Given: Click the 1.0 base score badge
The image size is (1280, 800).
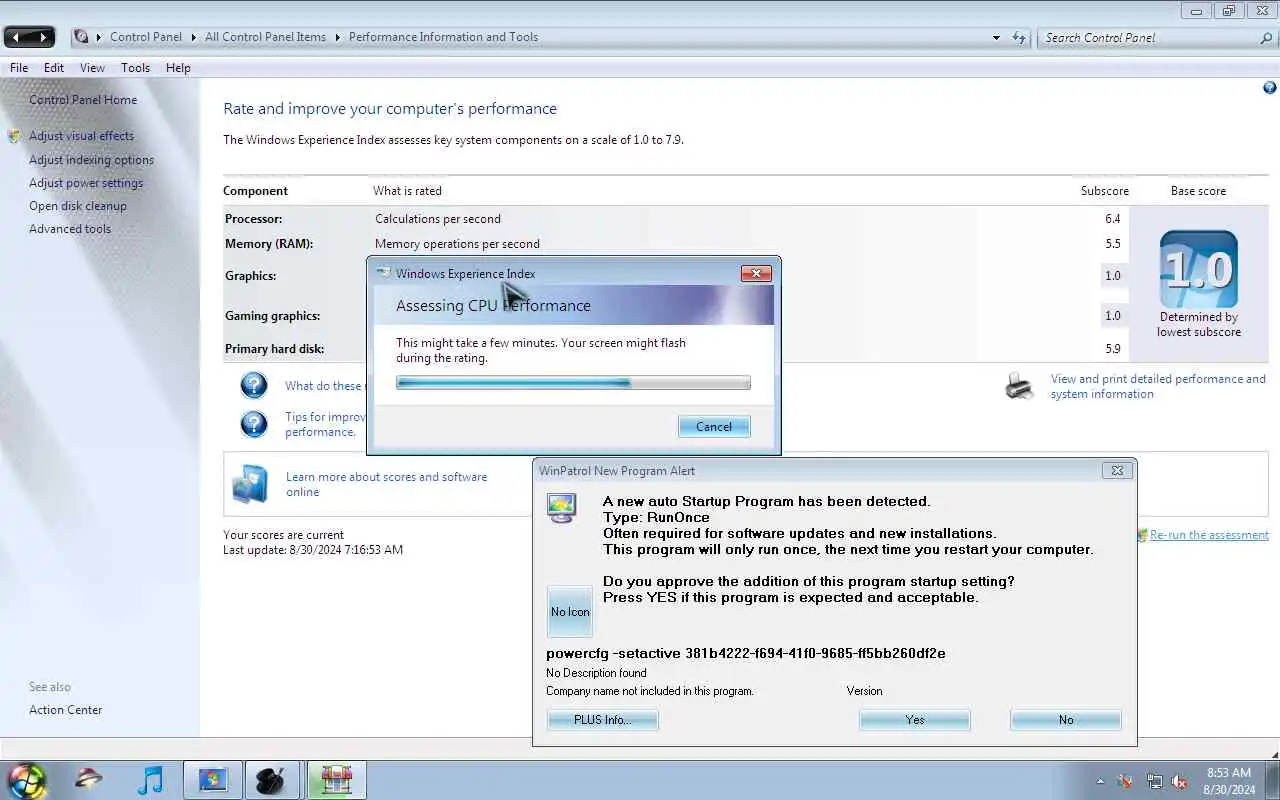Looking at the screenshot, I should pos(1199,269).
